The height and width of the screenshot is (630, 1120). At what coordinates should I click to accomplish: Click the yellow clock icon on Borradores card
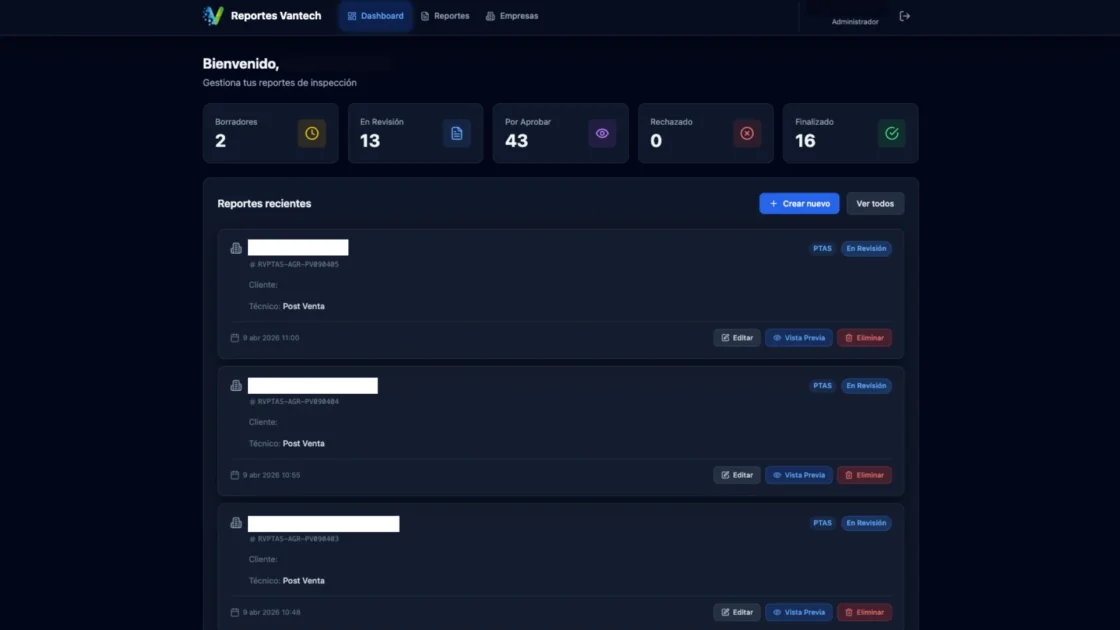coord(312,134)
